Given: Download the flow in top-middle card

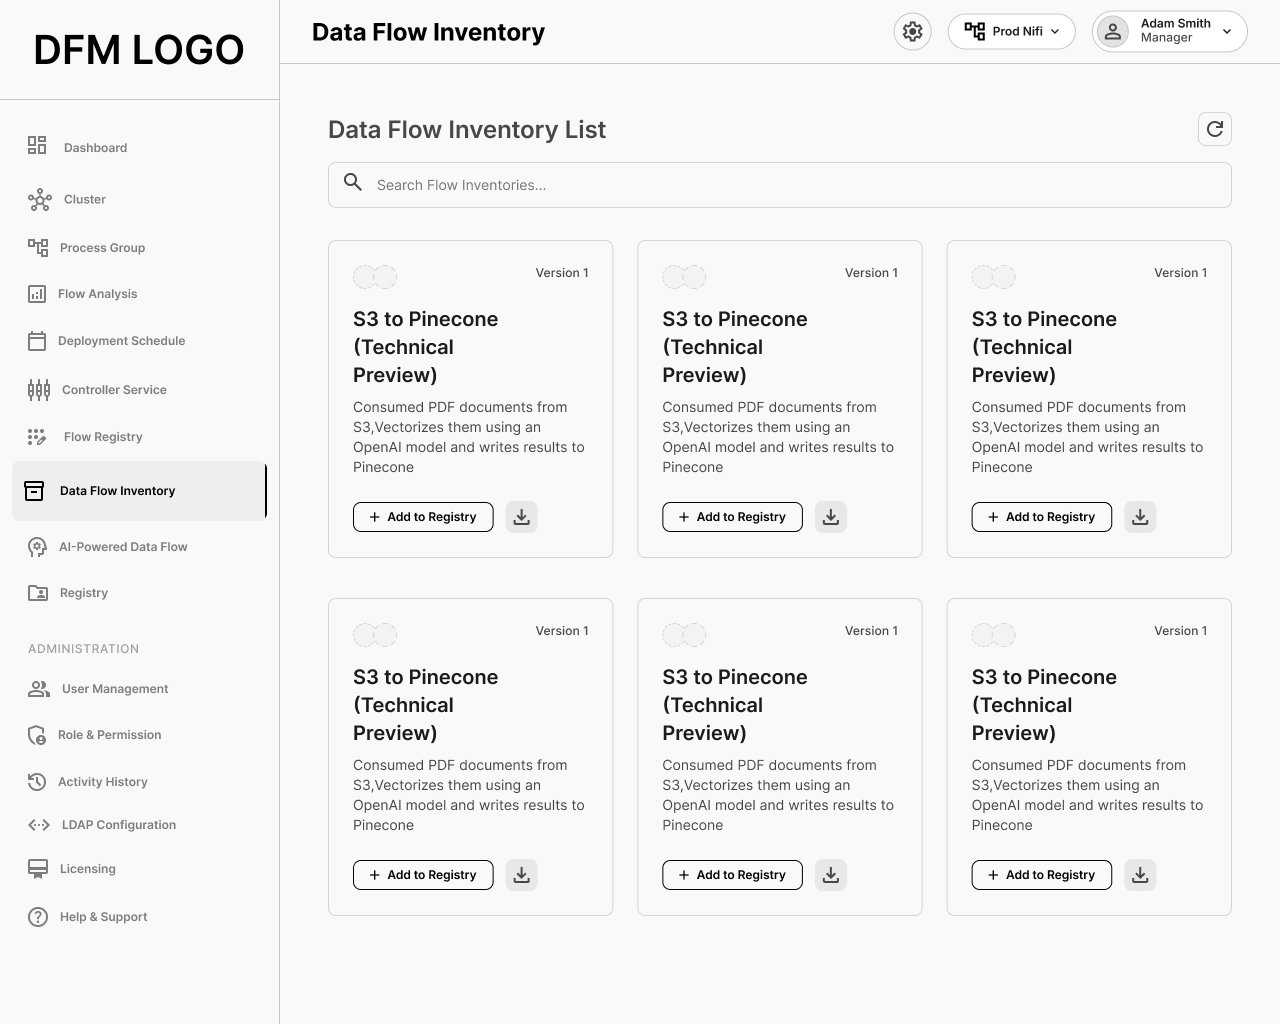Looking at the screenshot, I should 830,517.
